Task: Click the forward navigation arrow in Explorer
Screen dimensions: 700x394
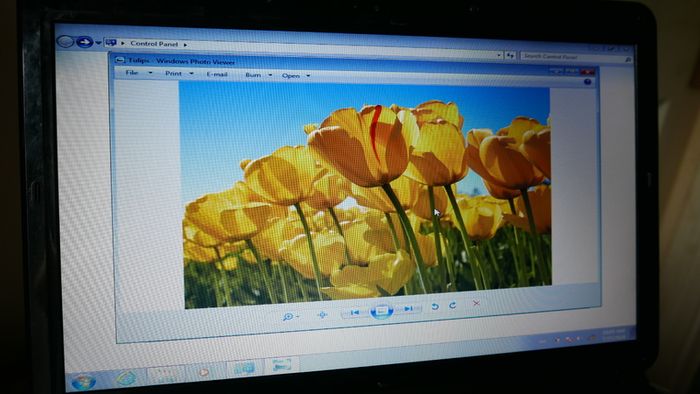Action: (84, 42)
